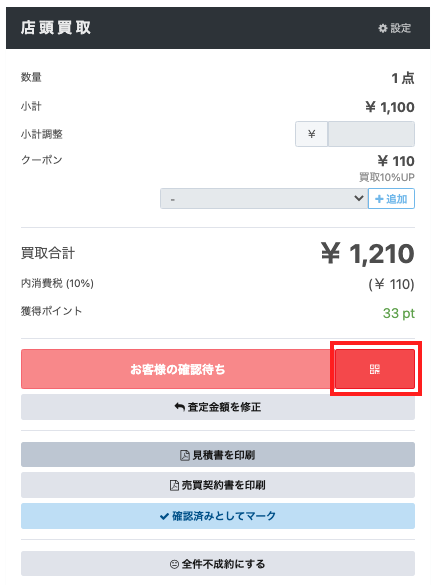
Task: Click the plus icon on 追加 button
Action: 379,199
